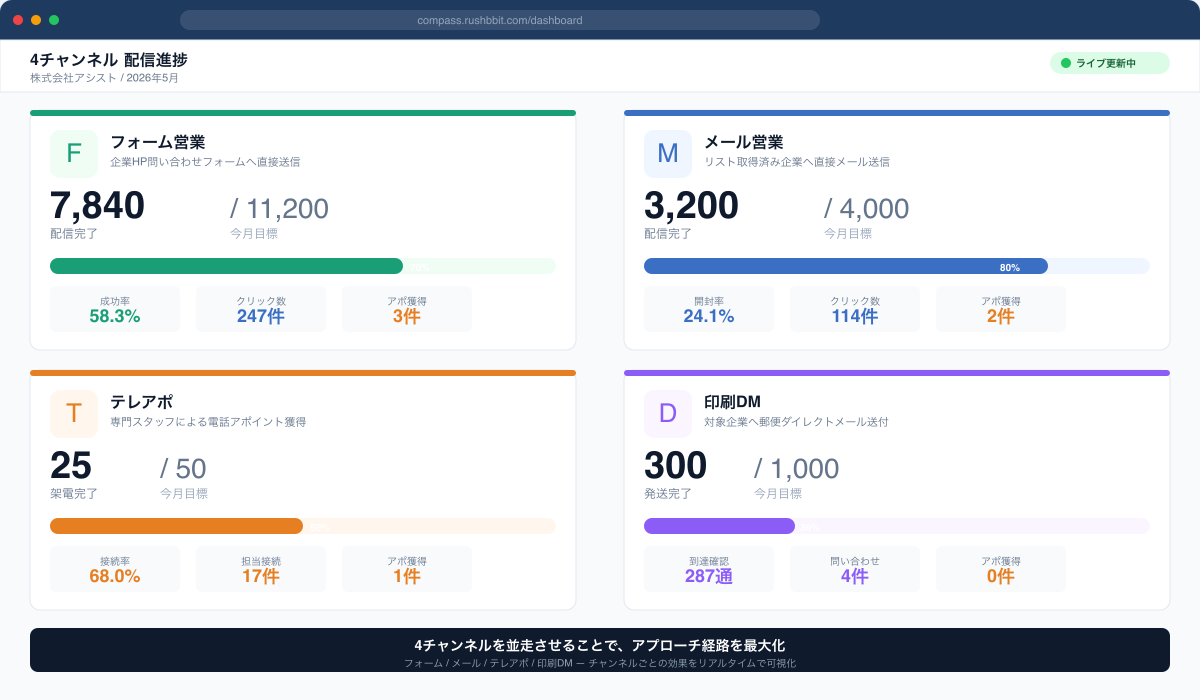Click the 247件 click count tile
This screenshot has width=1200, height=700.
[x=261, y=309]
